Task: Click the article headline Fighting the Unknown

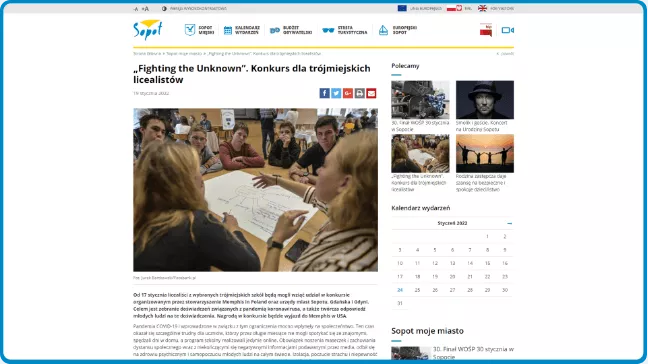Action: pyautogui.click(x=252, y=74)
